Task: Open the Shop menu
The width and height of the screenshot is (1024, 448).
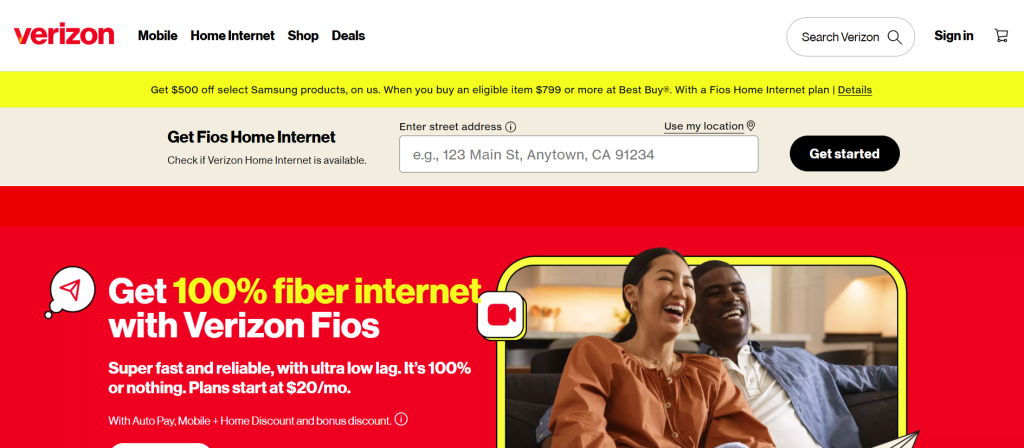Action: click(303, 36)
